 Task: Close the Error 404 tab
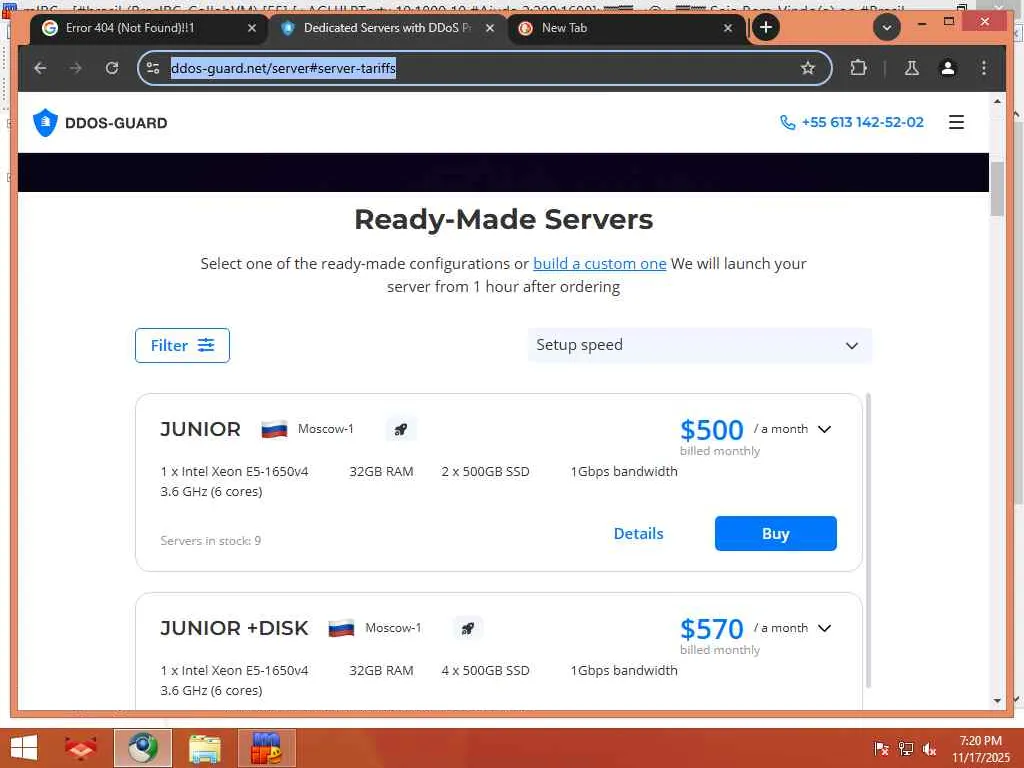coord(252,28)
